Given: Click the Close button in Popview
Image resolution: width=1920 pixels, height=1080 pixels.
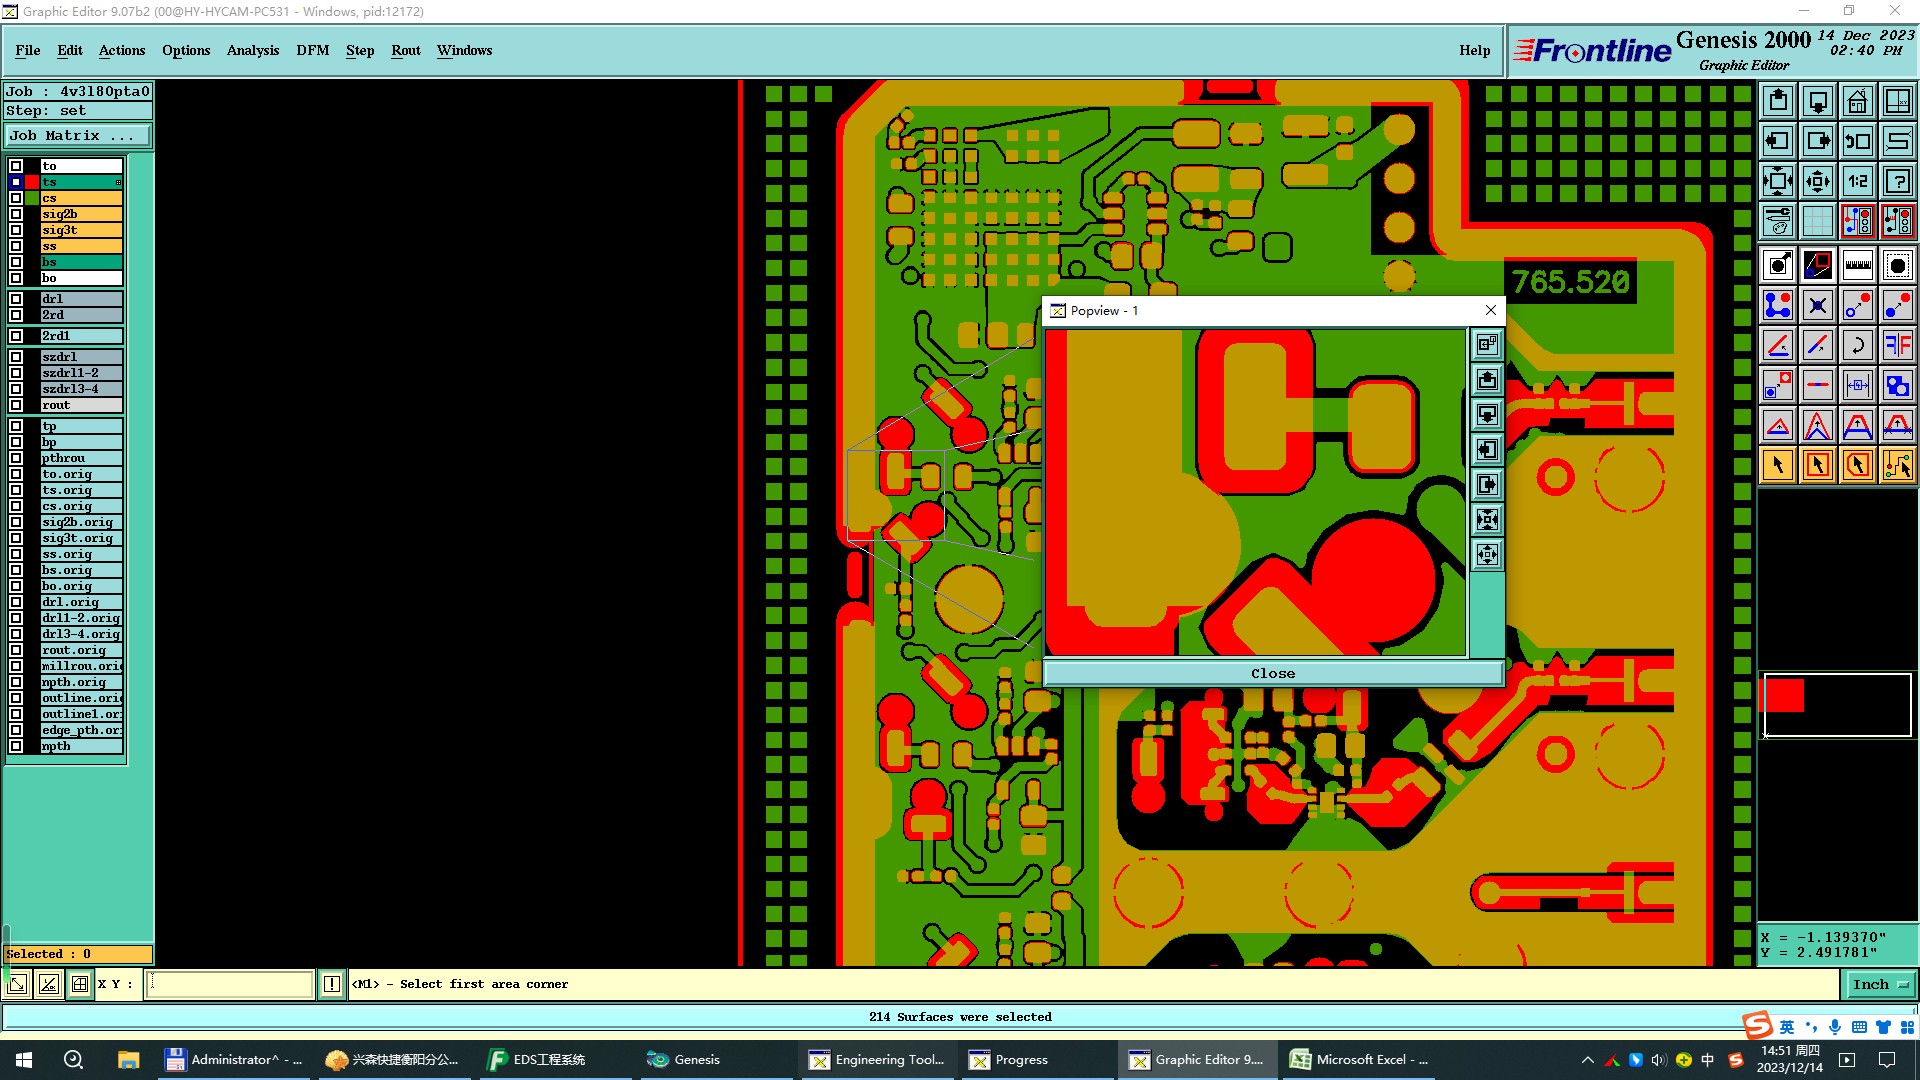Looking at the screenshot, I should point(1272,674).
